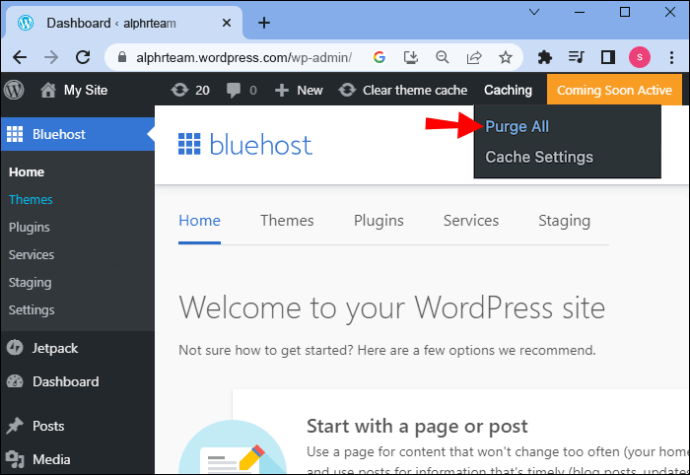Open Settings in Bluehost submenu
Screen dimensions: 690x475
(32, 310)
